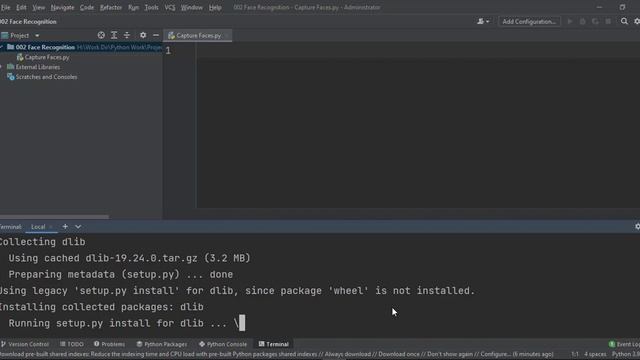Click the 'Using cached dlib-19.24.0.tar.gz' line
Viewport: 640px width, 360px height.
(129, 258)
